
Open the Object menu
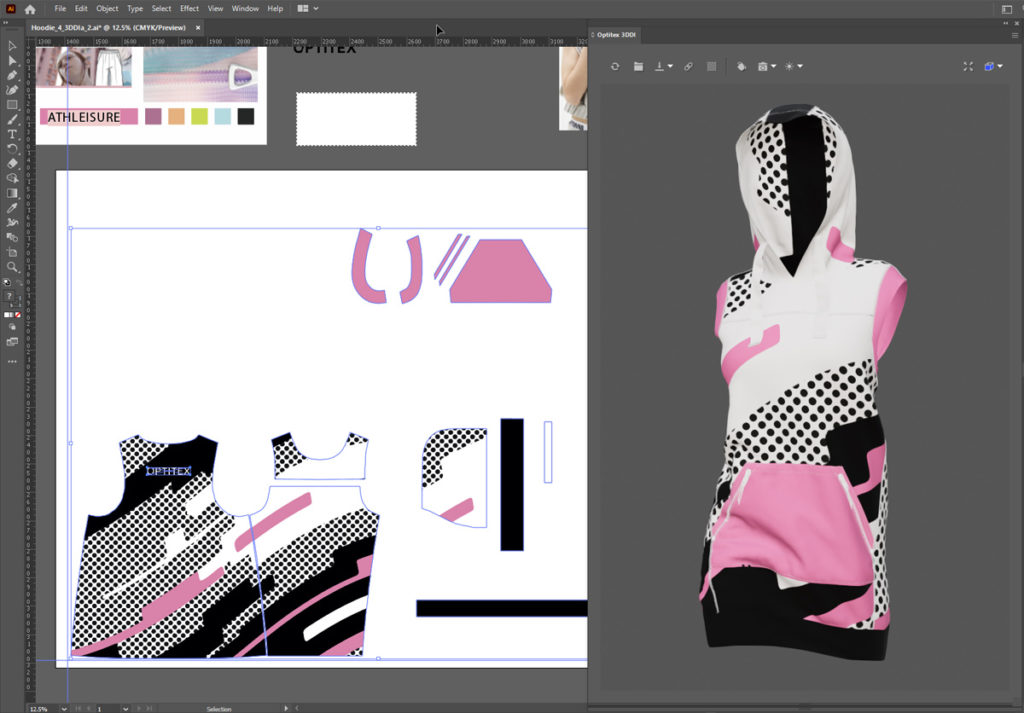(107, 9)
